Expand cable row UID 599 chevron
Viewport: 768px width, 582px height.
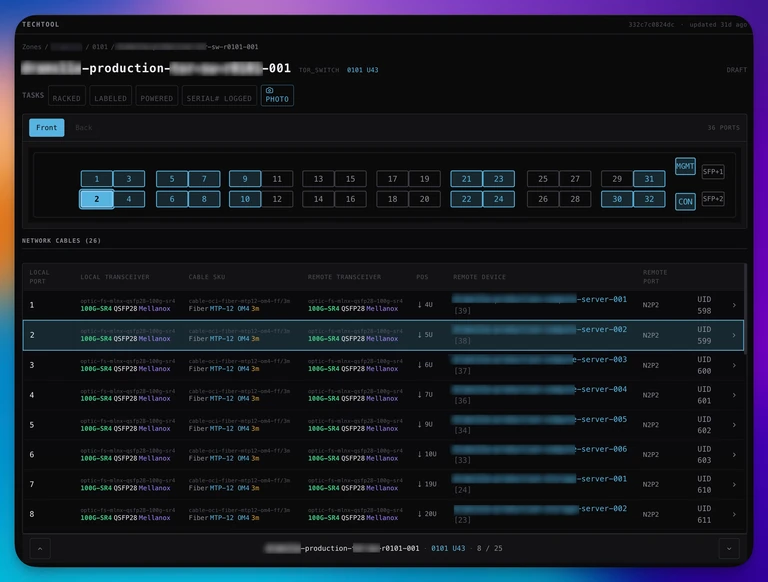[x=734, y=335]
